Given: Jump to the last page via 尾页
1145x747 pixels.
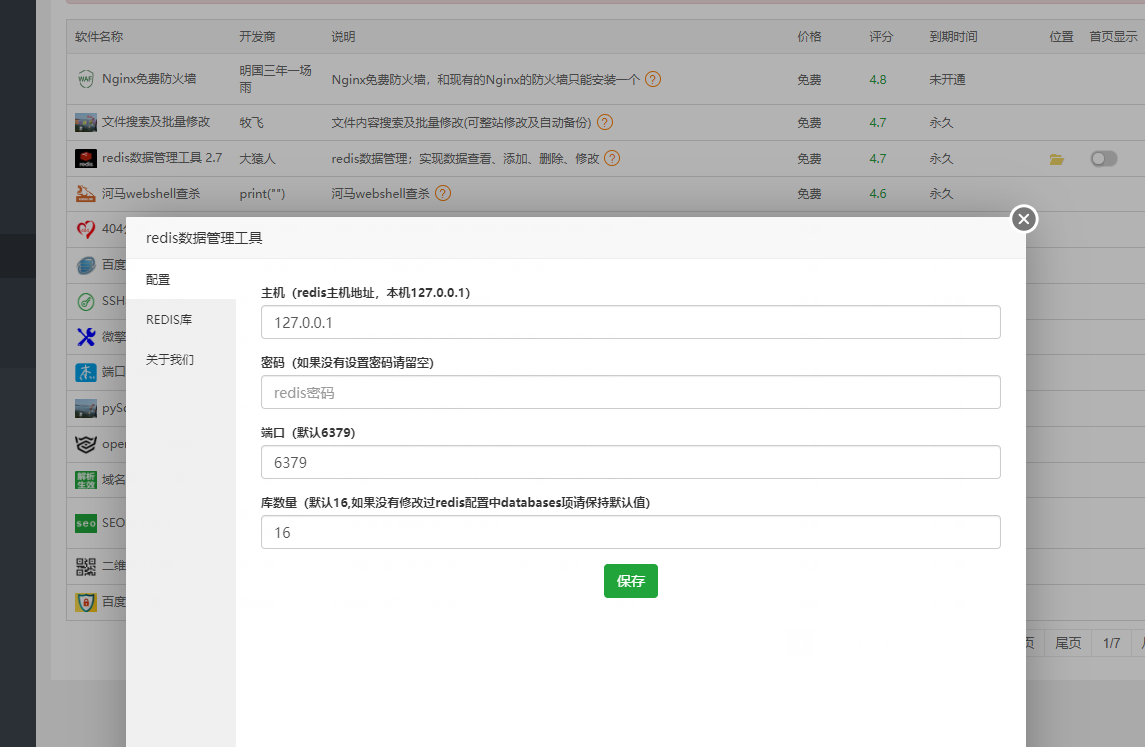Looking at the screenshot, I should [1066, 643].
